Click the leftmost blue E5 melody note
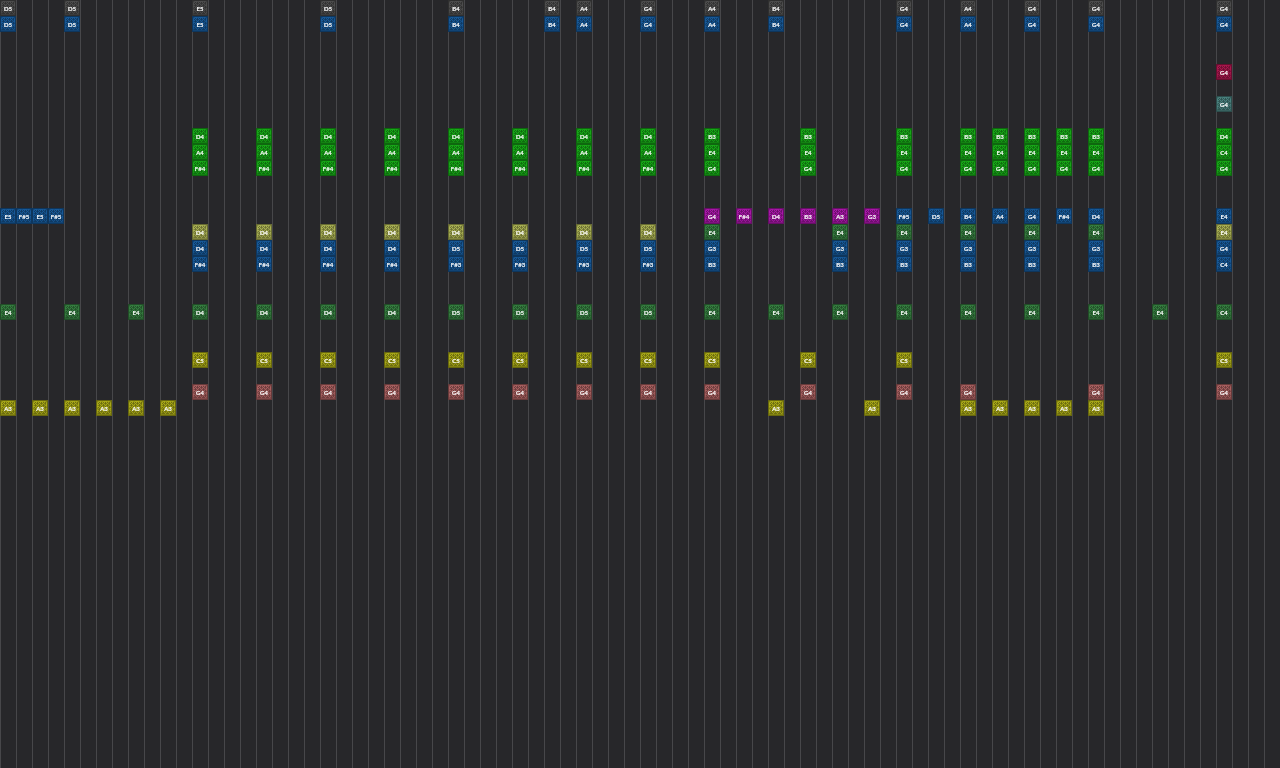The image size is (1280, 768). point(8,216)
